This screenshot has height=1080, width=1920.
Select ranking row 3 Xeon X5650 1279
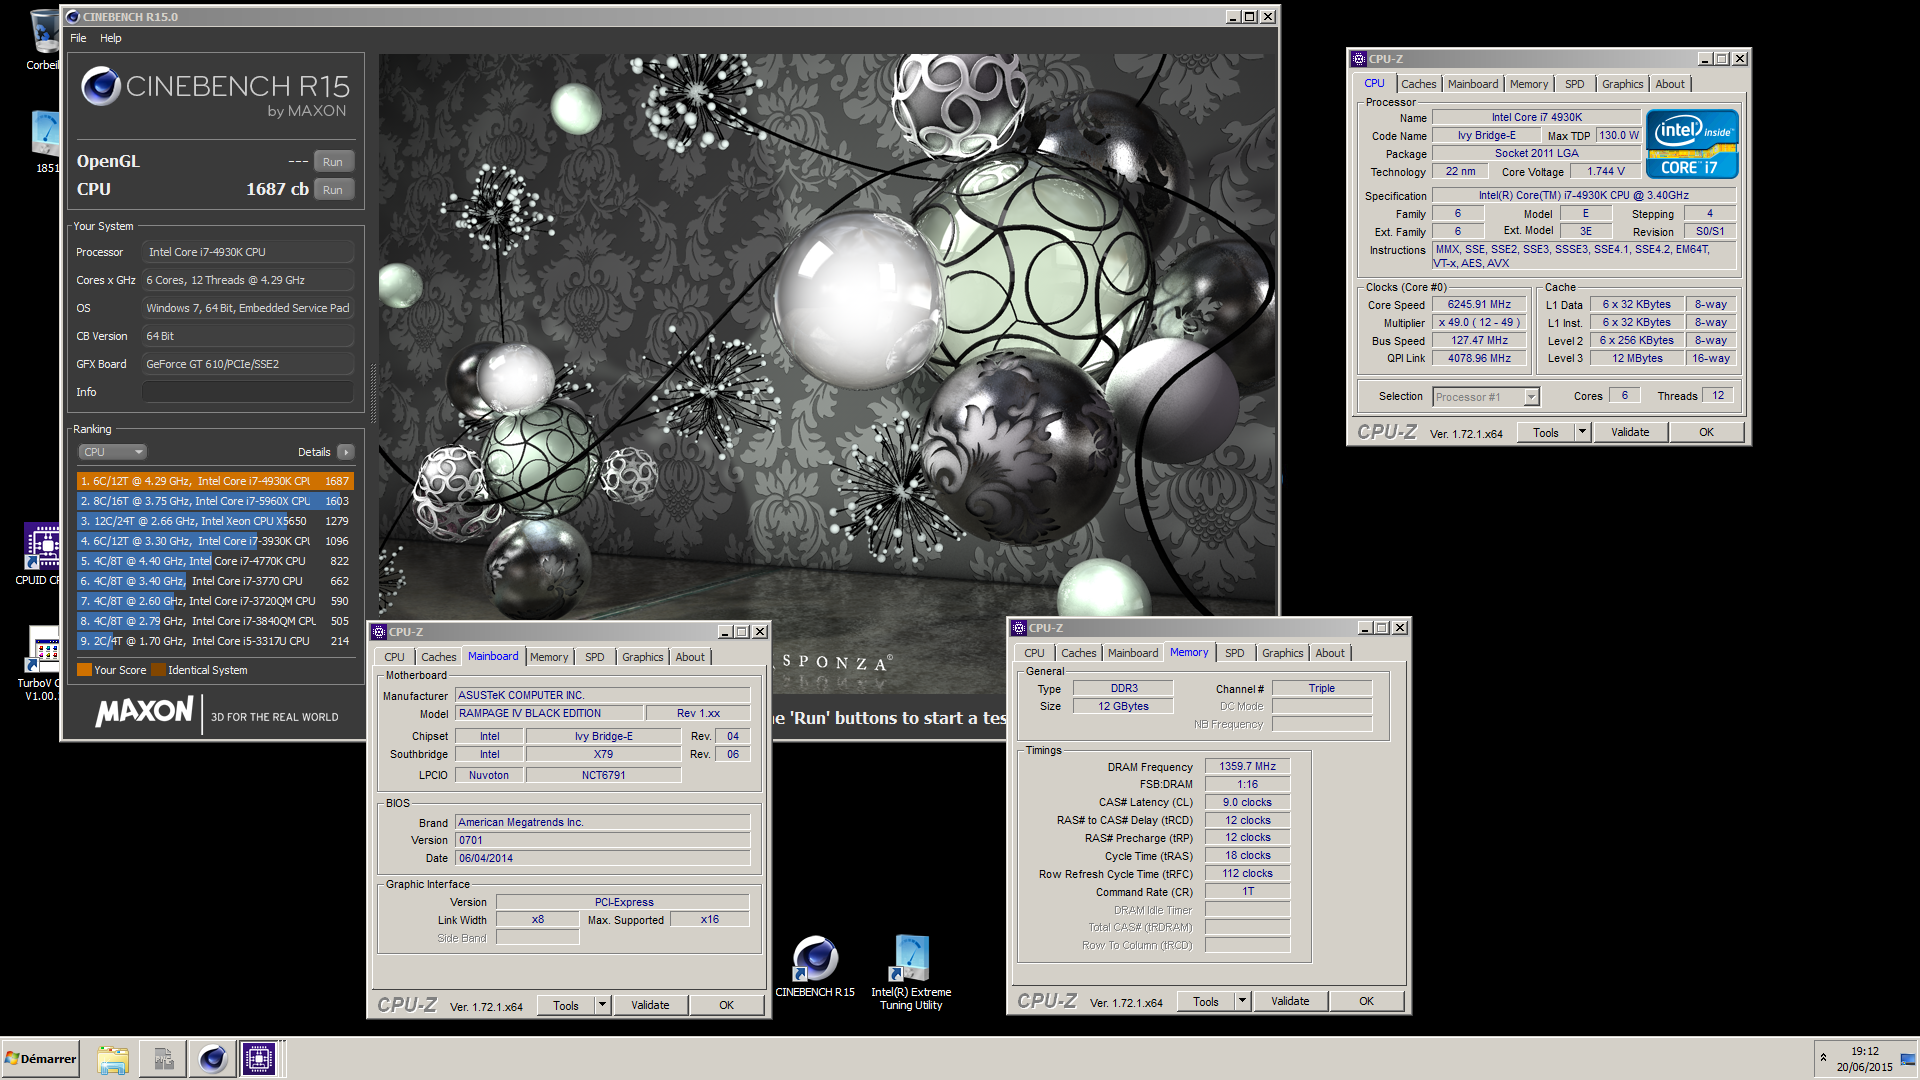(x=215, y=521)
